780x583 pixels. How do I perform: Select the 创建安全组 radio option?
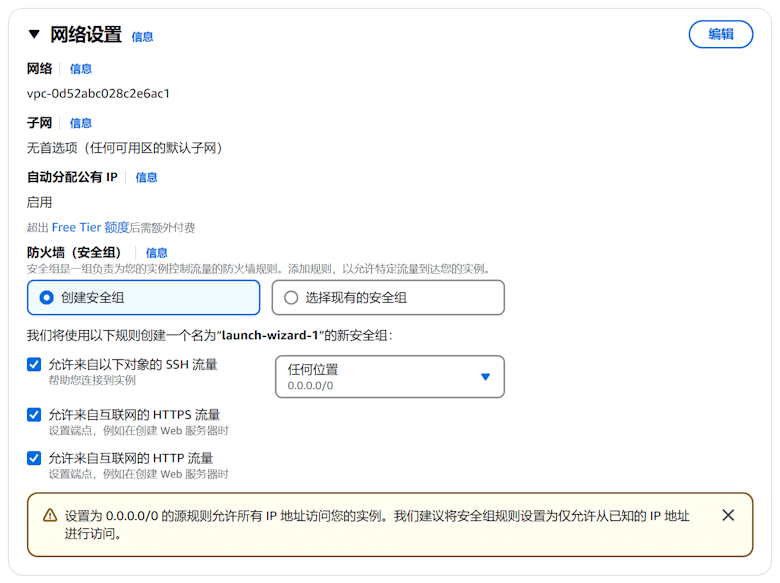point(46,297)
